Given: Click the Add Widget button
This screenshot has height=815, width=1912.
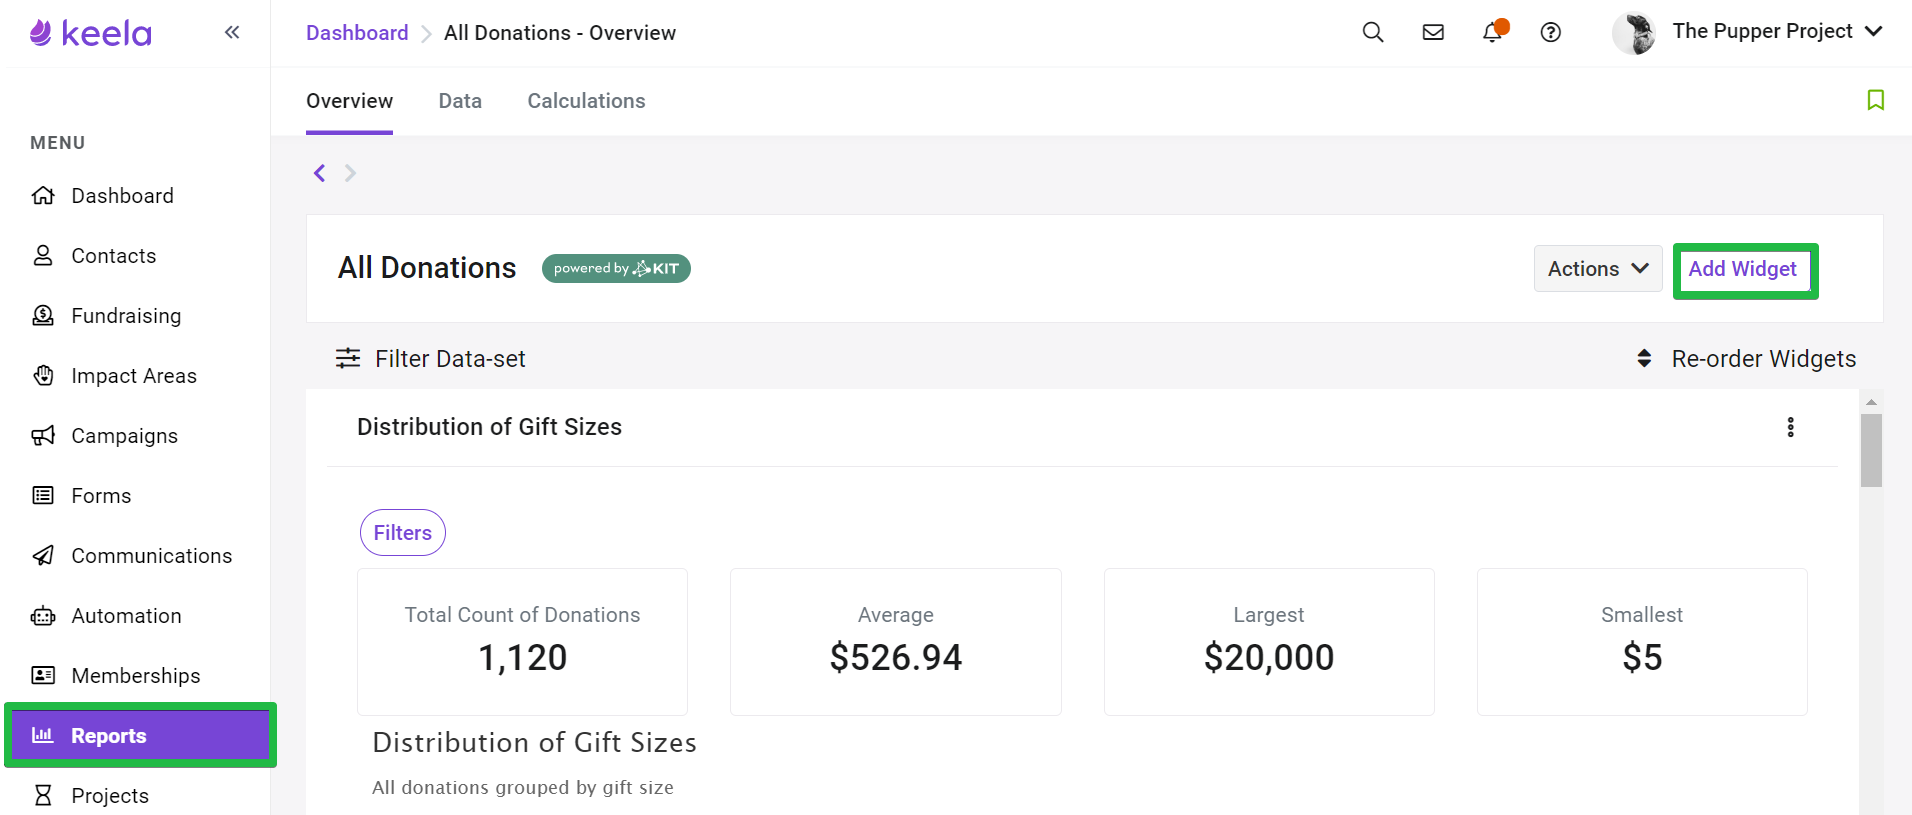Looking at the screenshot, I should click(x=1745, y=270).
